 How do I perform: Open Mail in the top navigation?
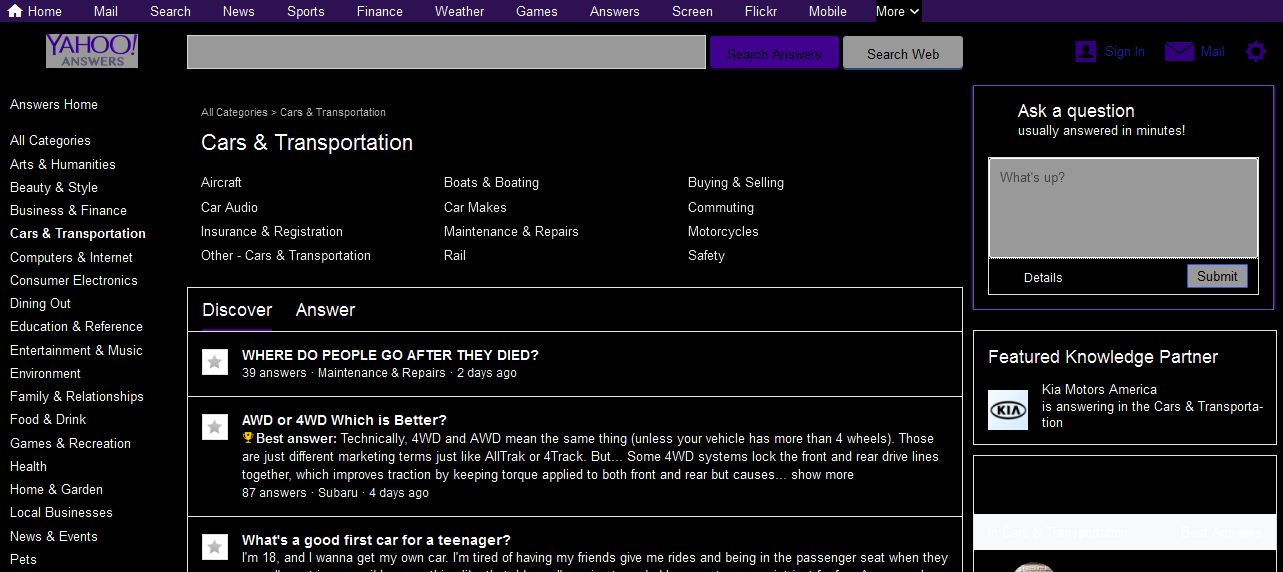pyautogui.click(x=106, y=11)
